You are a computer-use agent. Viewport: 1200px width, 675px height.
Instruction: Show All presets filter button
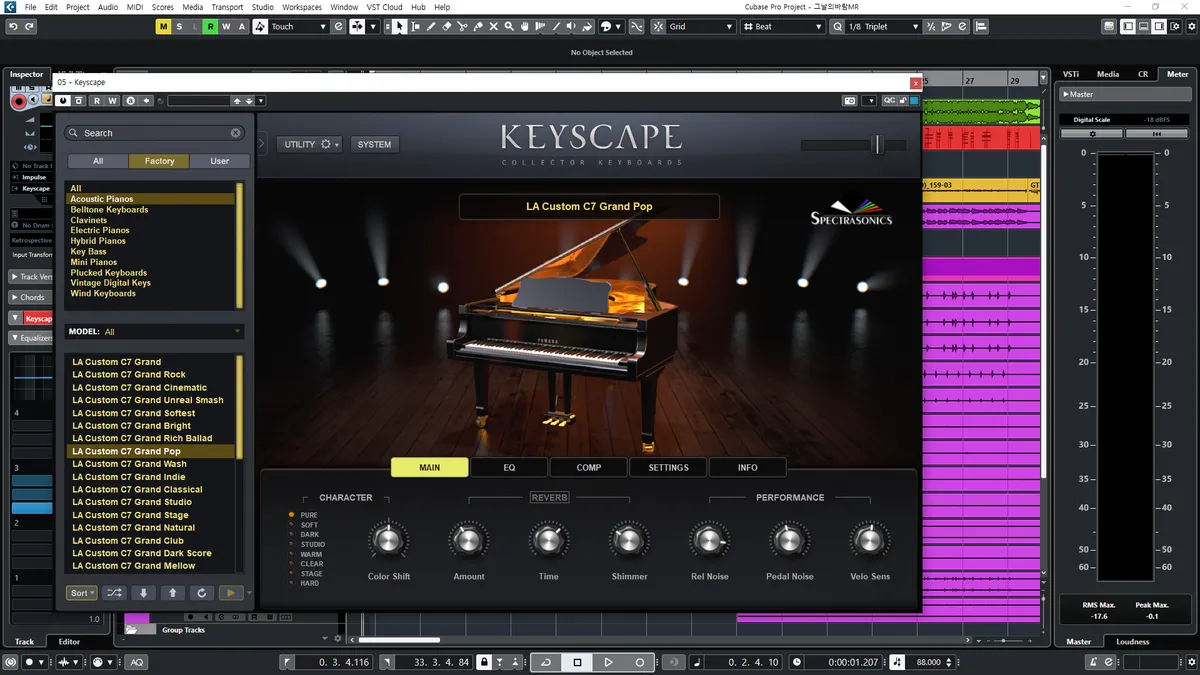coord(98,161)
